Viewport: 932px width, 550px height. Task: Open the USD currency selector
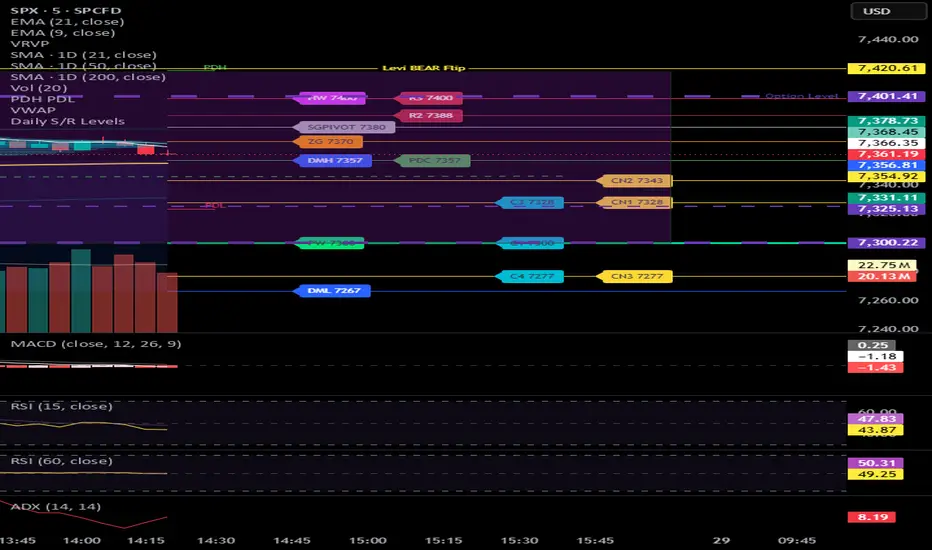tap(888, 11)
